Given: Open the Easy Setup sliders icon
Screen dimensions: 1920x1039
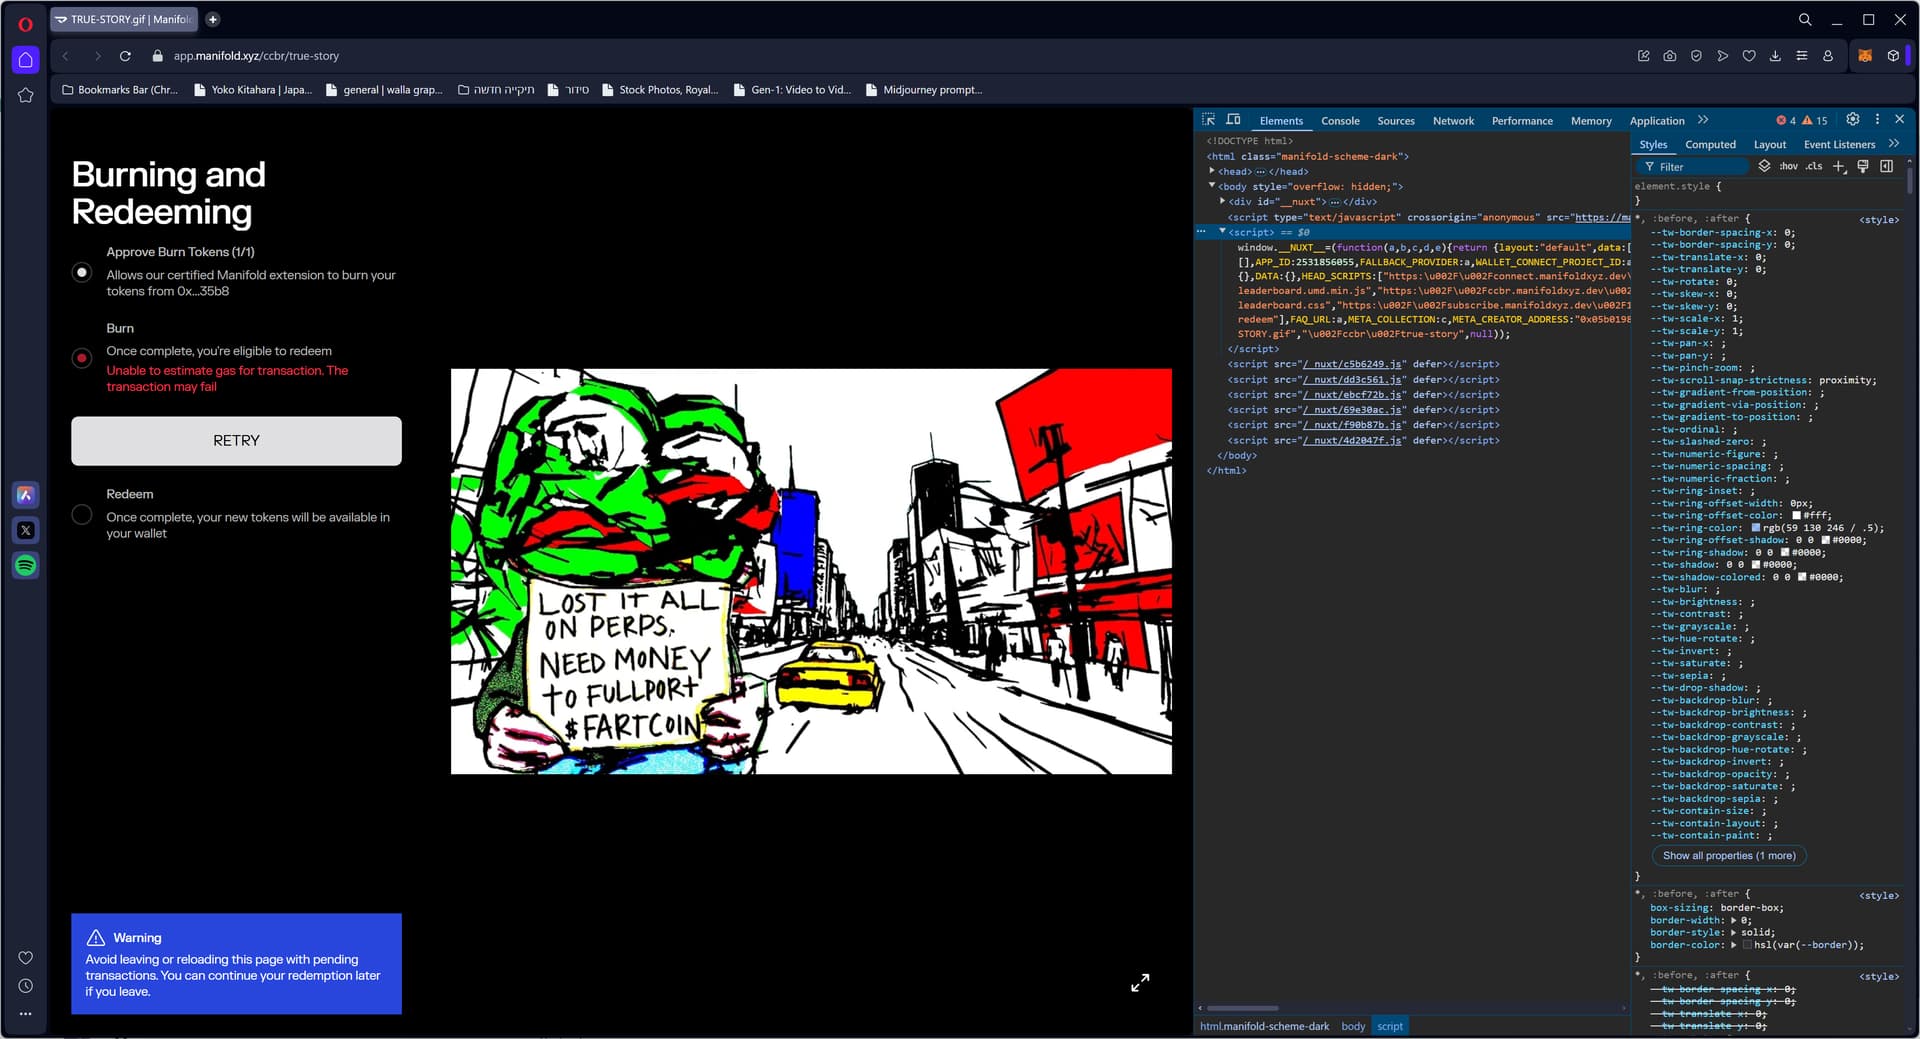Looking at the screenshot, I should tap(1802, 56).
